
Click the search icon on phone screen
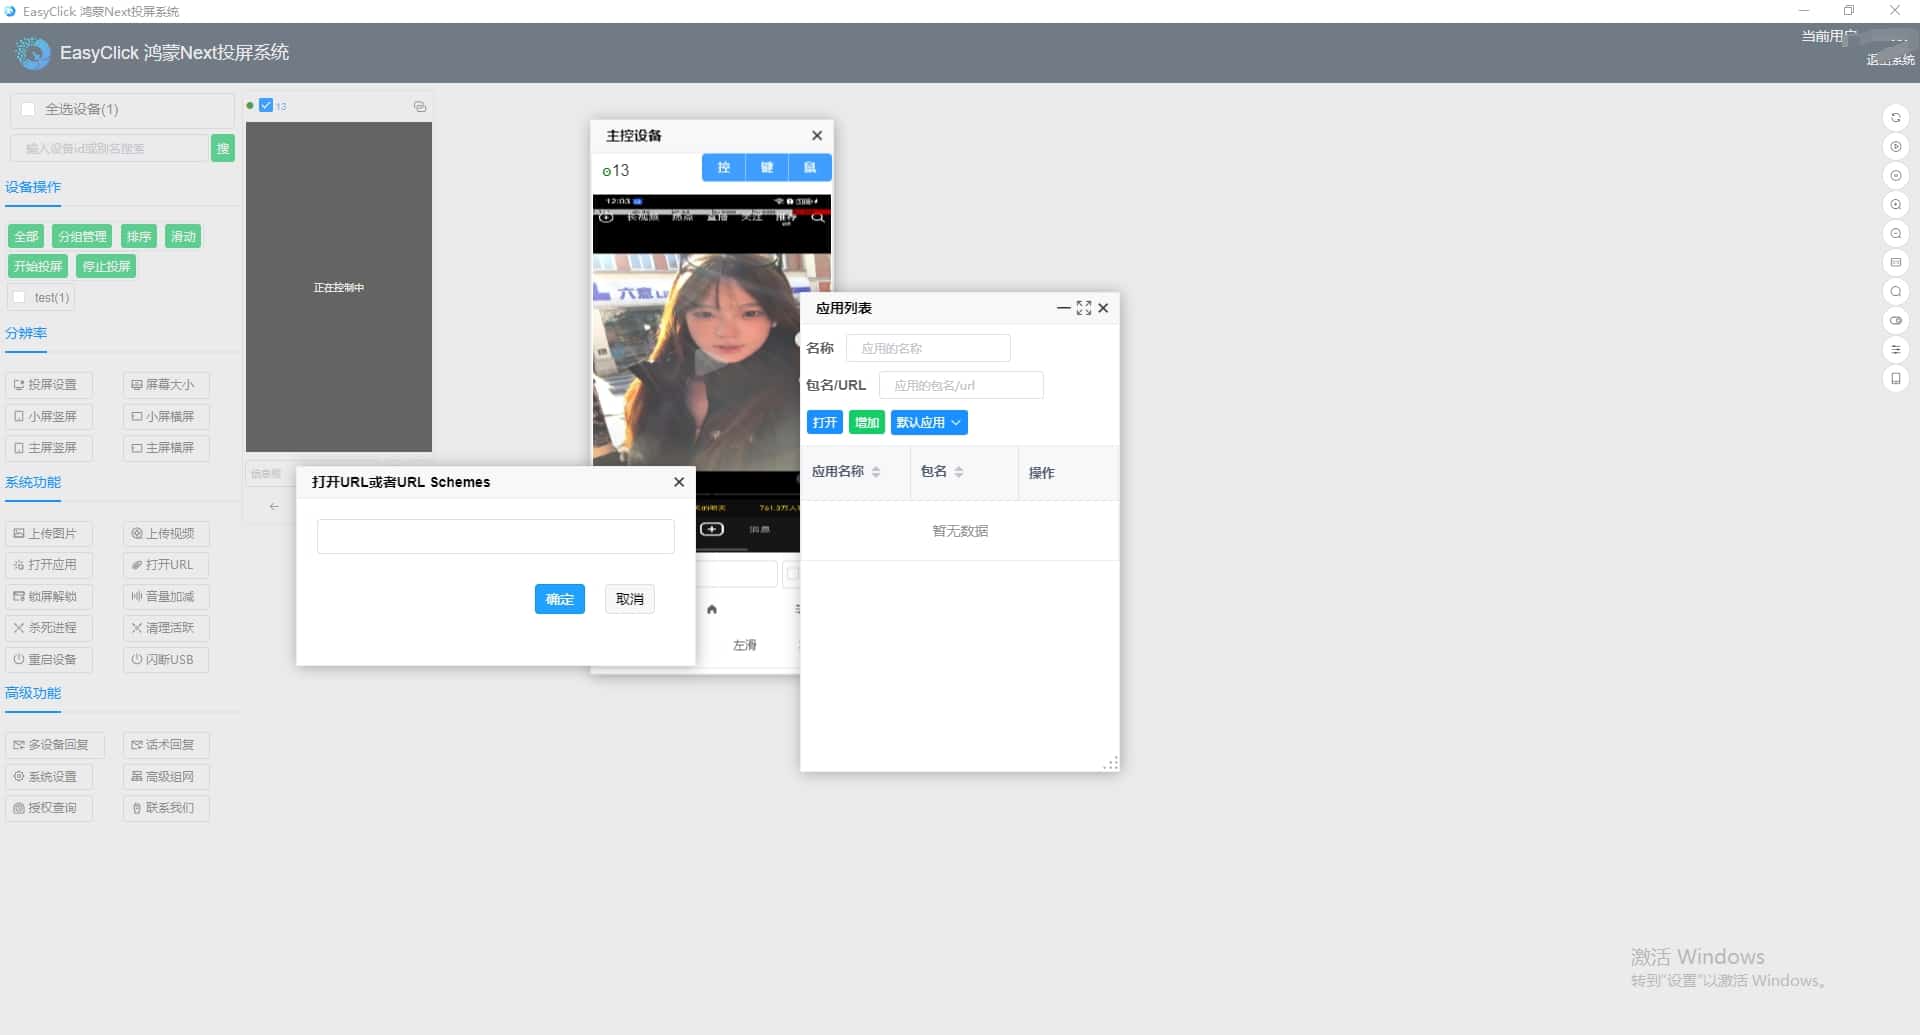(818, 217)
